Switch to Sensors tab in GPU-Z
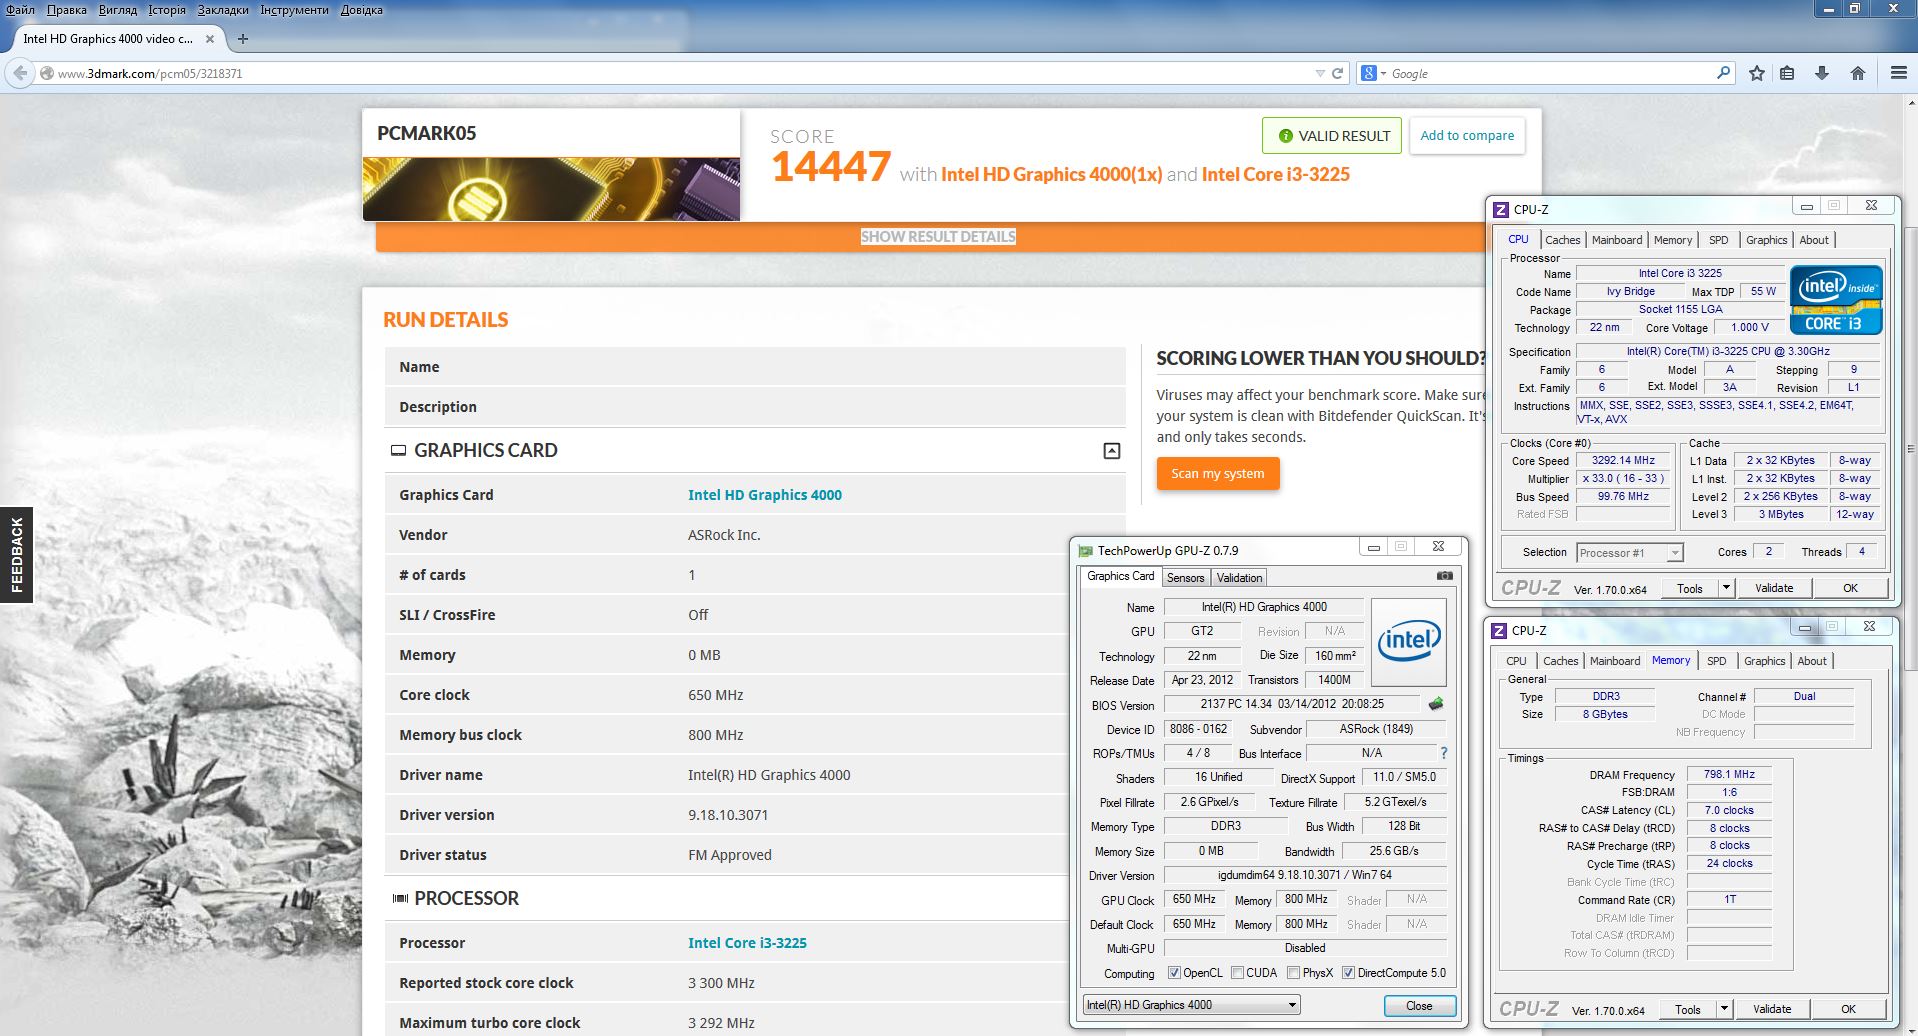The image size is (1918, 1036). pyautogui.click(x=1186, y=578)
